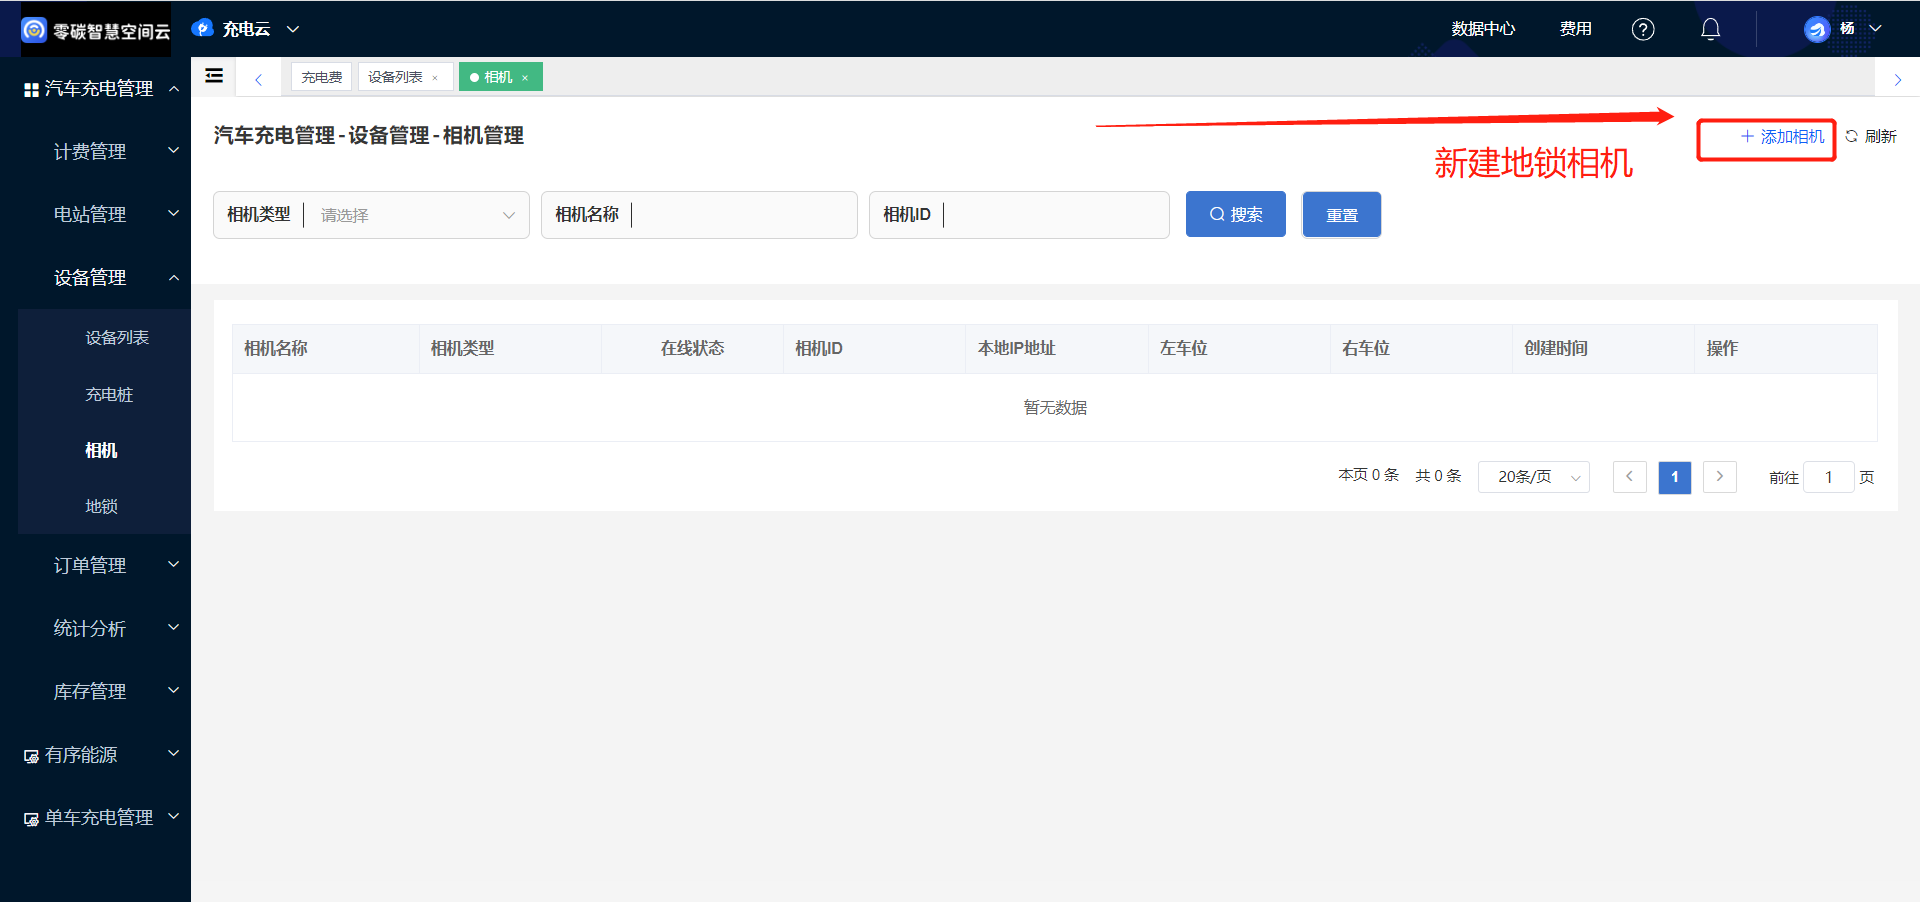Click the 汽车充电管理 grid icon
1920x902 pixels.
(x=31, y=90)
